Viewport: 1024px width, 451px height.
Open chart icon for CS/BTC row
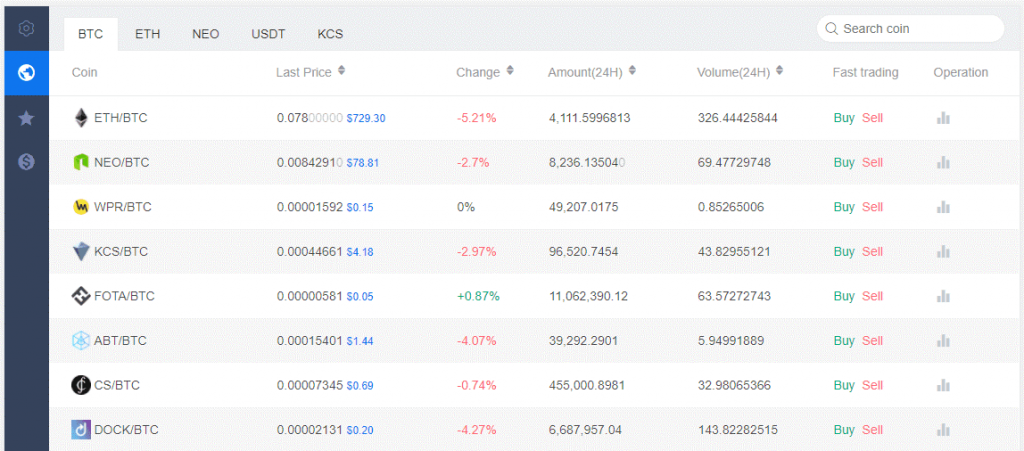tap(943, 385)
